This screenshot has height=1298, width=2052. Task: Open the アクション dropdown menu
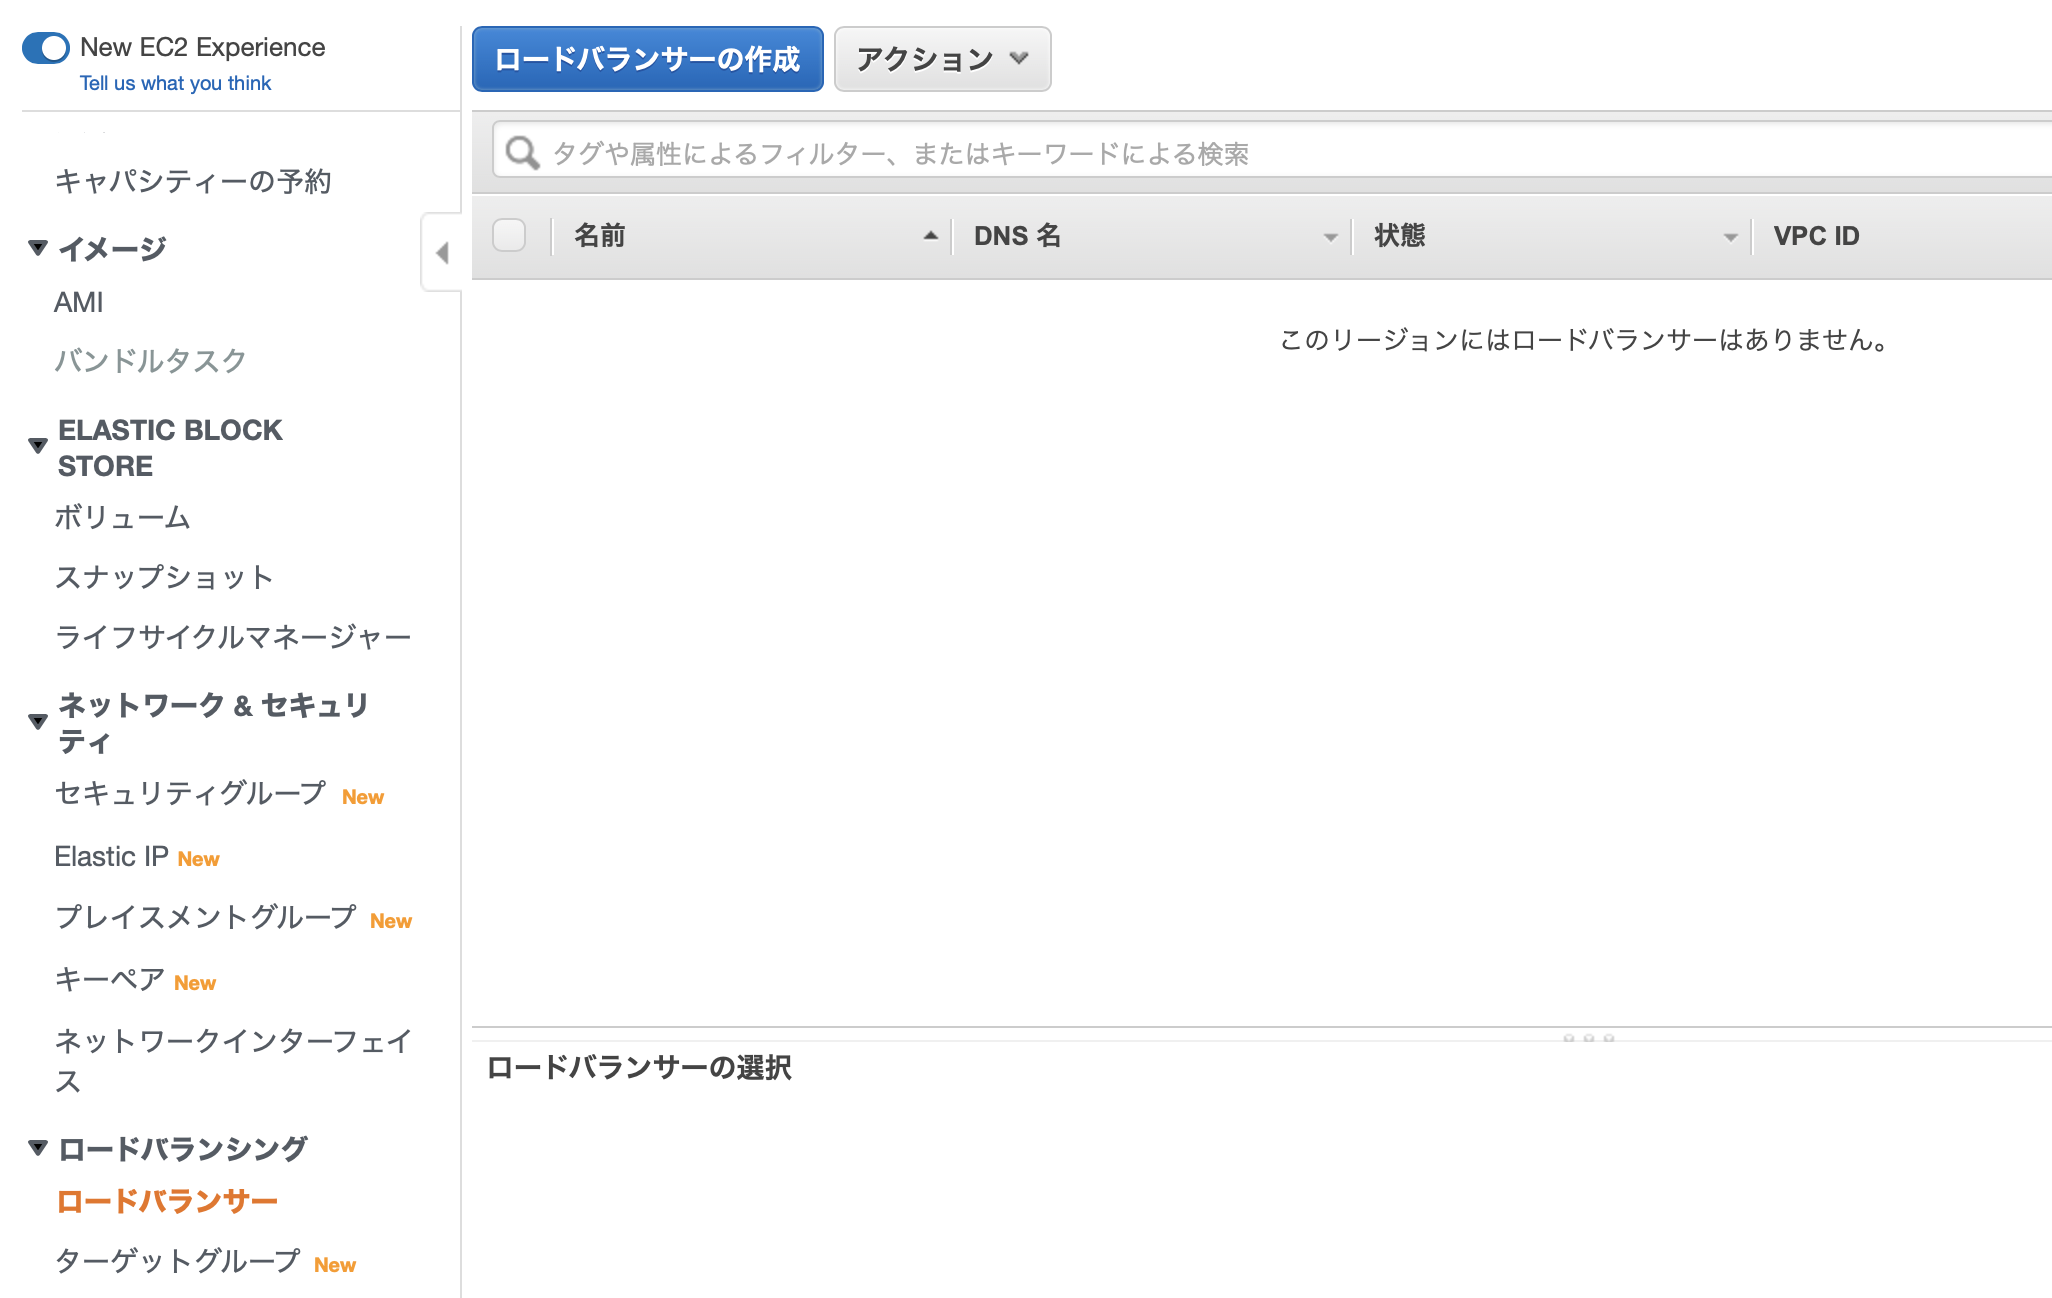[942, 59]
